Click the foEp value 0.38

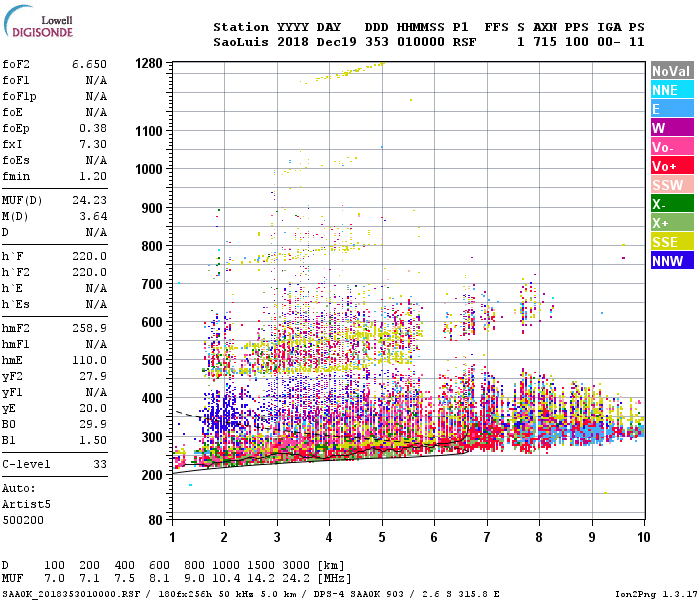point(93,128)
